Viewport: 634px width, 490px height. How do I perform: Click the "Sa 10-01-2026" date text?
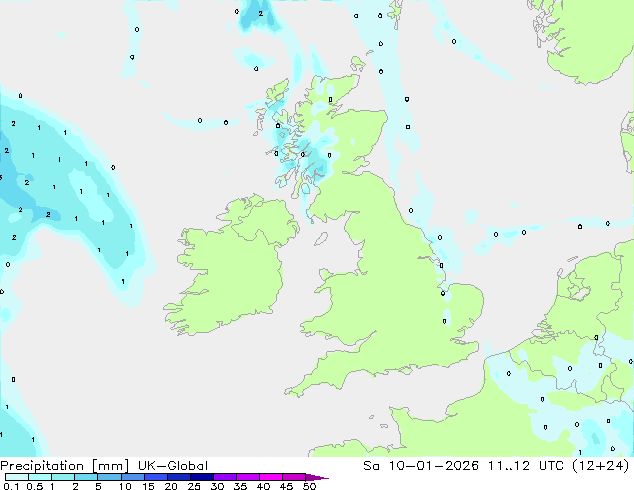[421, 466]
